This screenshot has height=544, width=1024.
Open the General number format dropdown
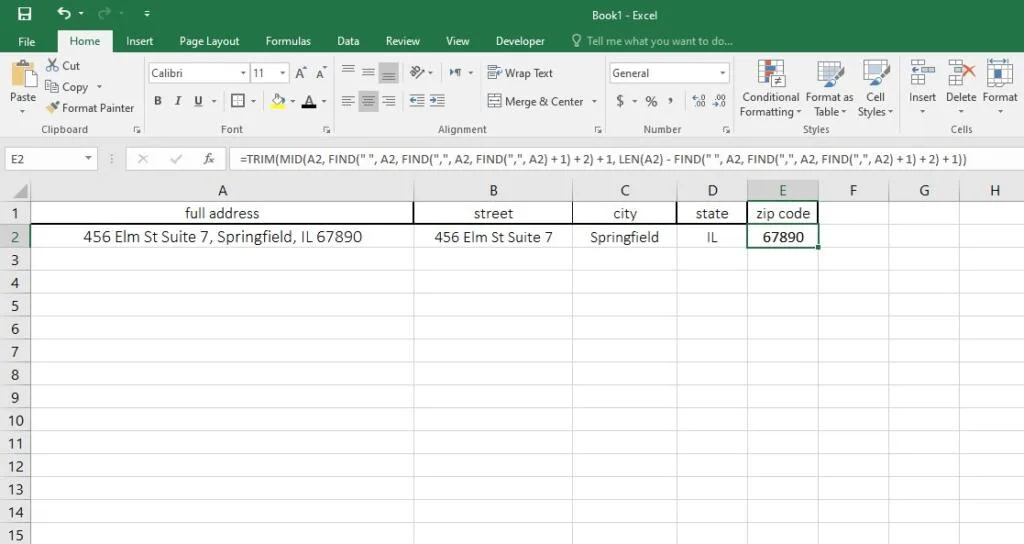click(x=722, y=73)
